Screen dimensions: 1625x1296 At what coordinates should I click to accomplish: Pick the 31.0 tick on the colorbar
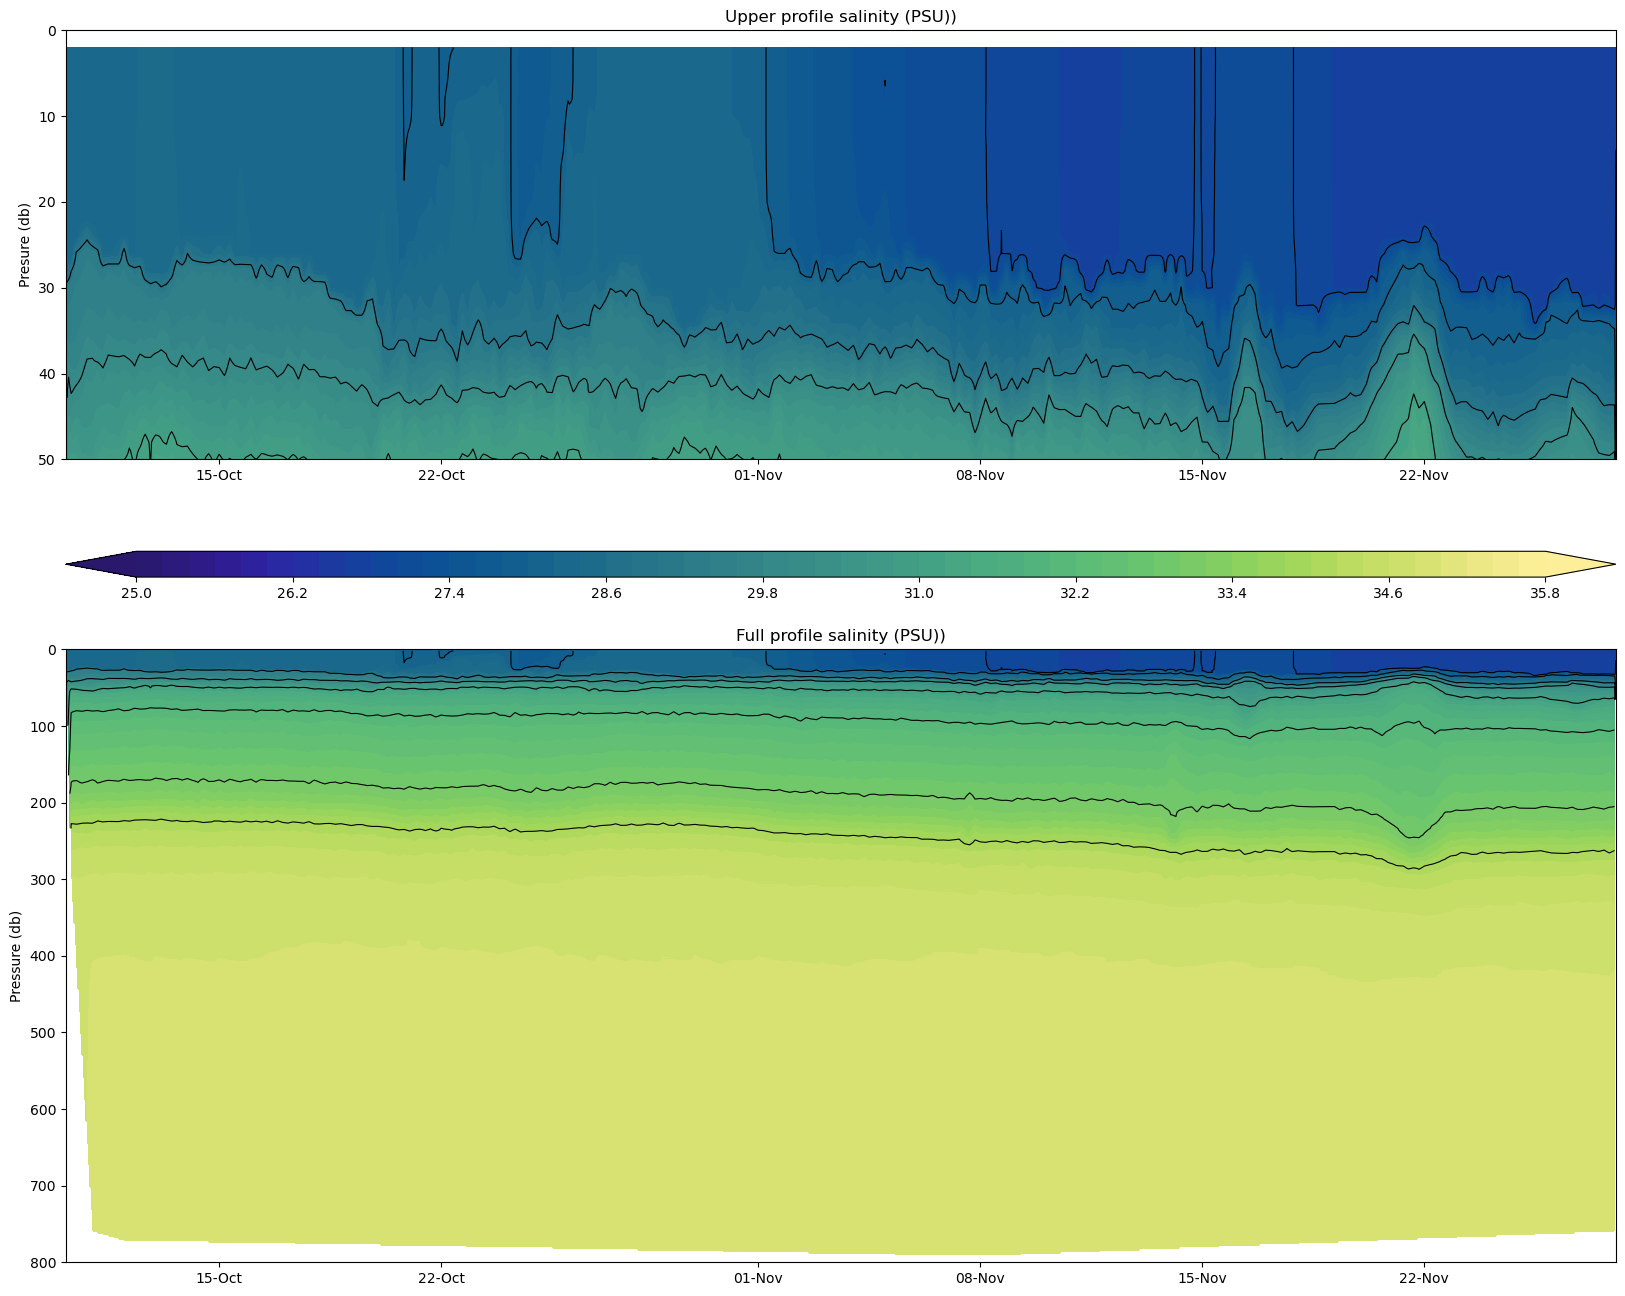pos(918,594)
